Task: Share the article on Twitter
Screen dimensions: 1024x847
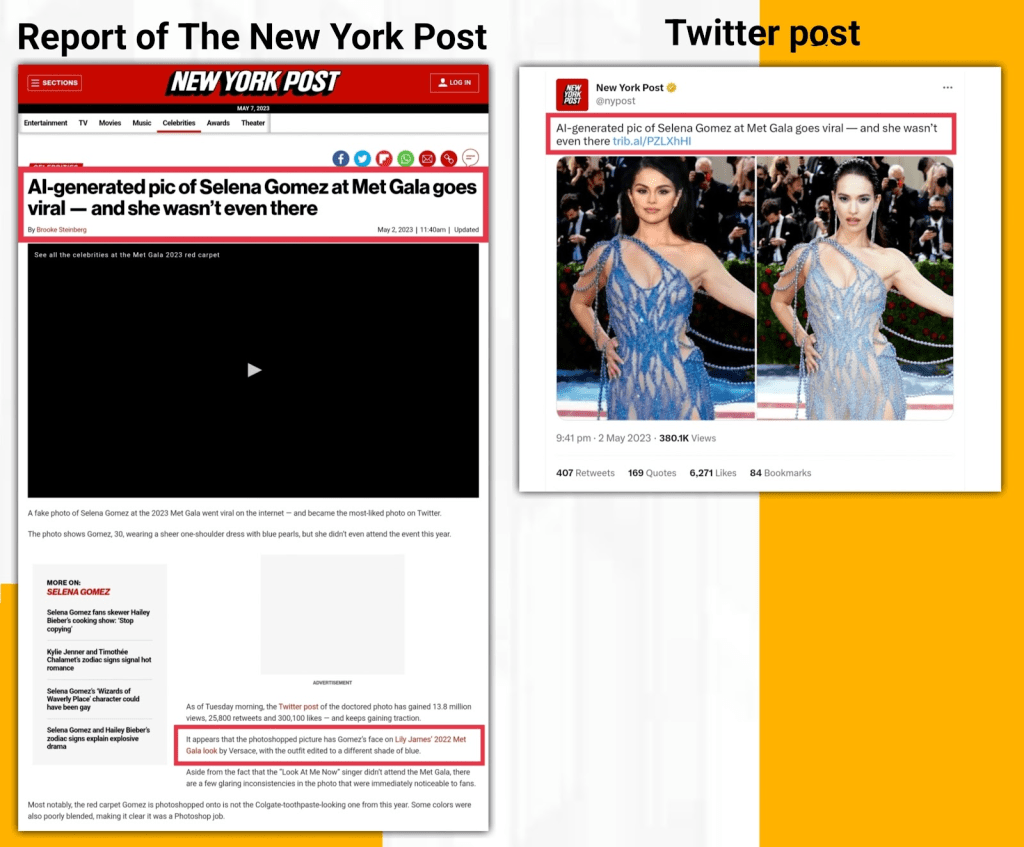Action: pos(362,158)
